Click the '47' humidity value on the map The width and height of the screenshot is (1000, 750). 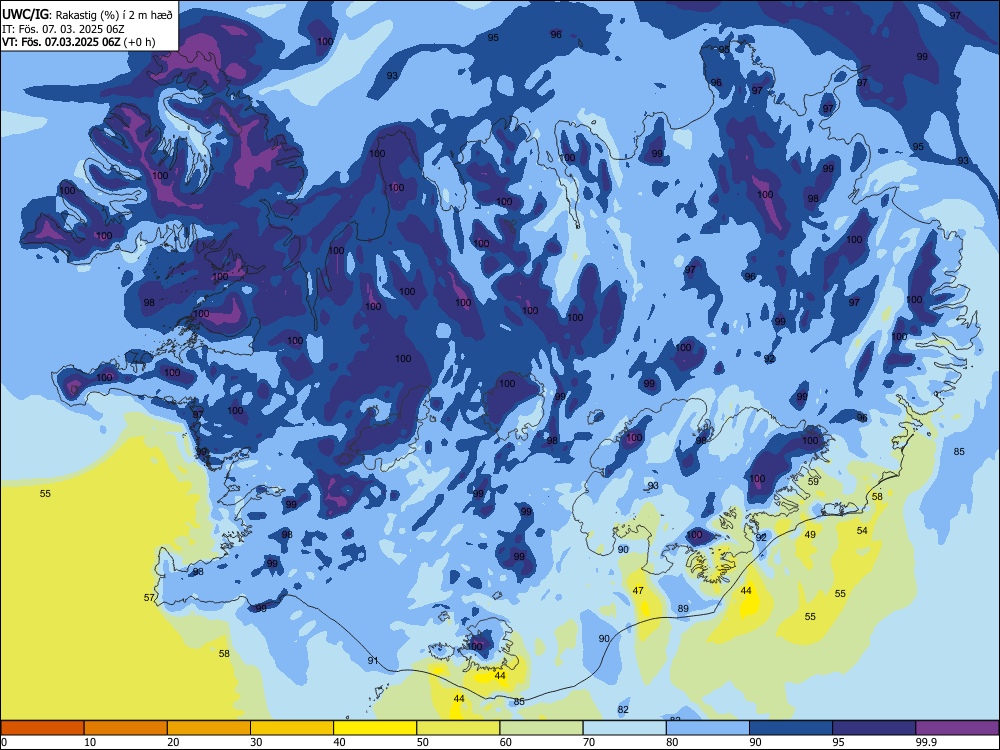pos(638,591)
